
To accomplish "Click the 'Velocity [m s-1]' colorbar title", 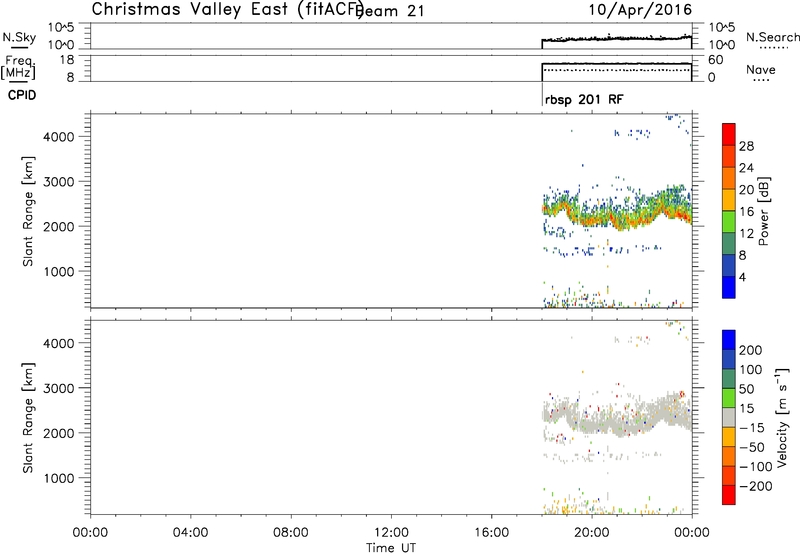I will (782, 417).
